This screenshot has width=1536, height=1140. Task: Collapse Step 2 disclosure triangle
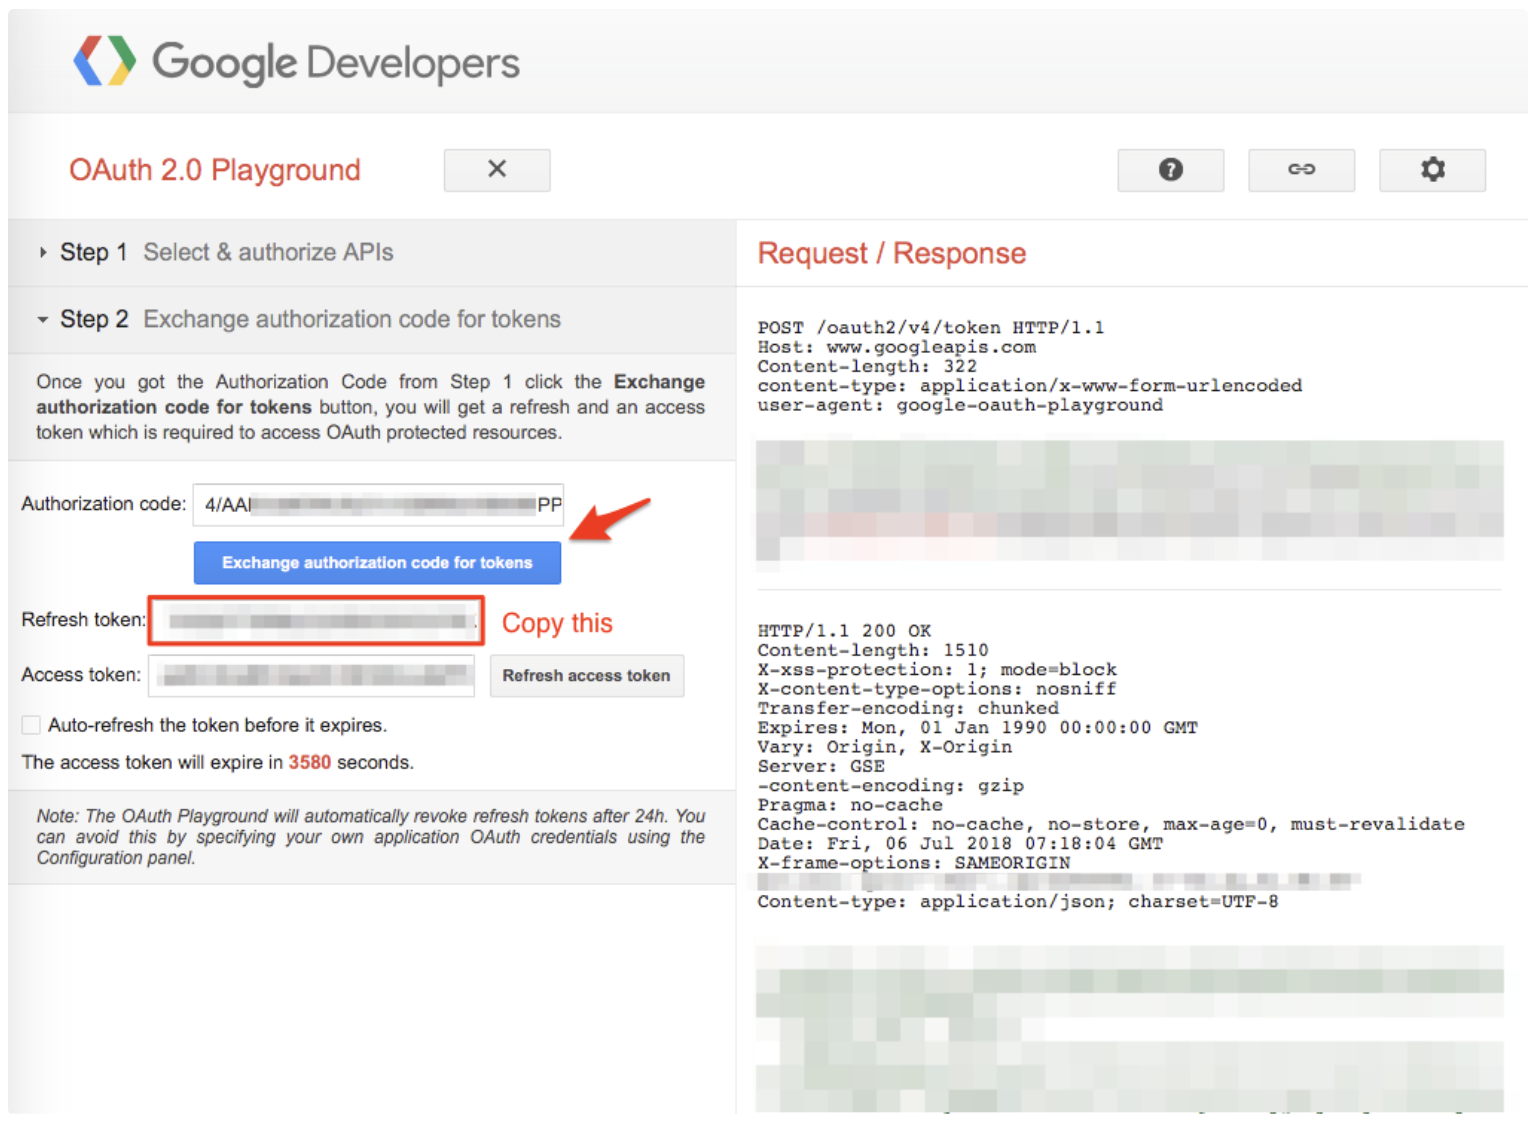coord(43,320)
